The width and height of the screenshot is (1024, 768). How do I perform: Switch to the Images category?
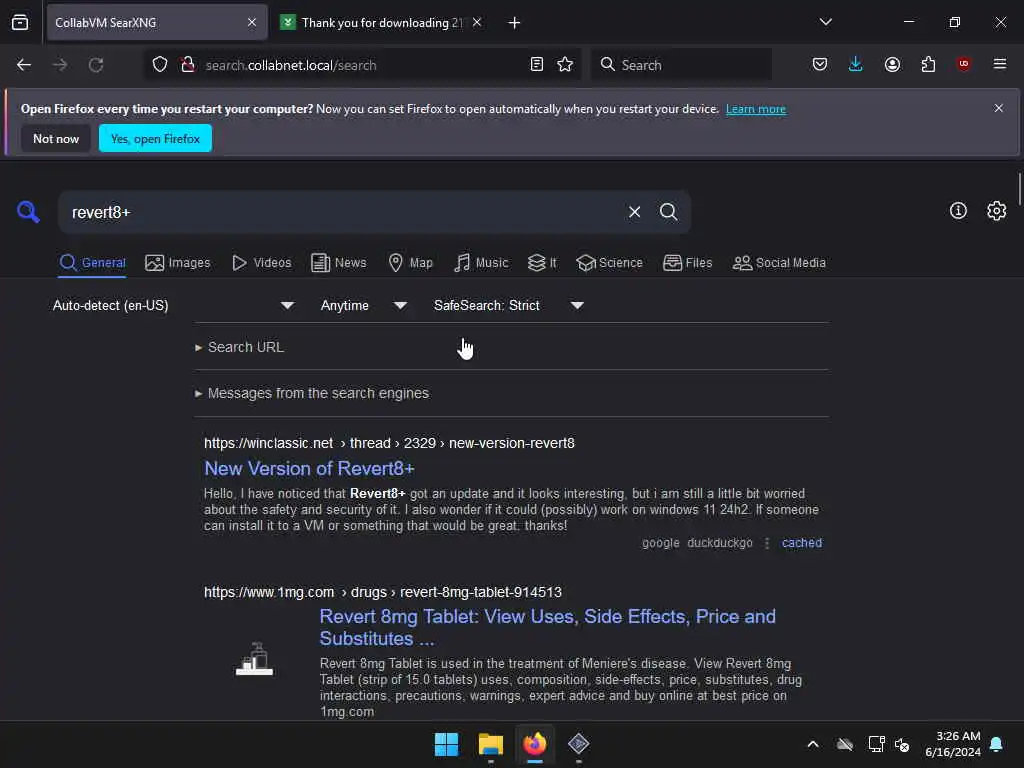178,263
